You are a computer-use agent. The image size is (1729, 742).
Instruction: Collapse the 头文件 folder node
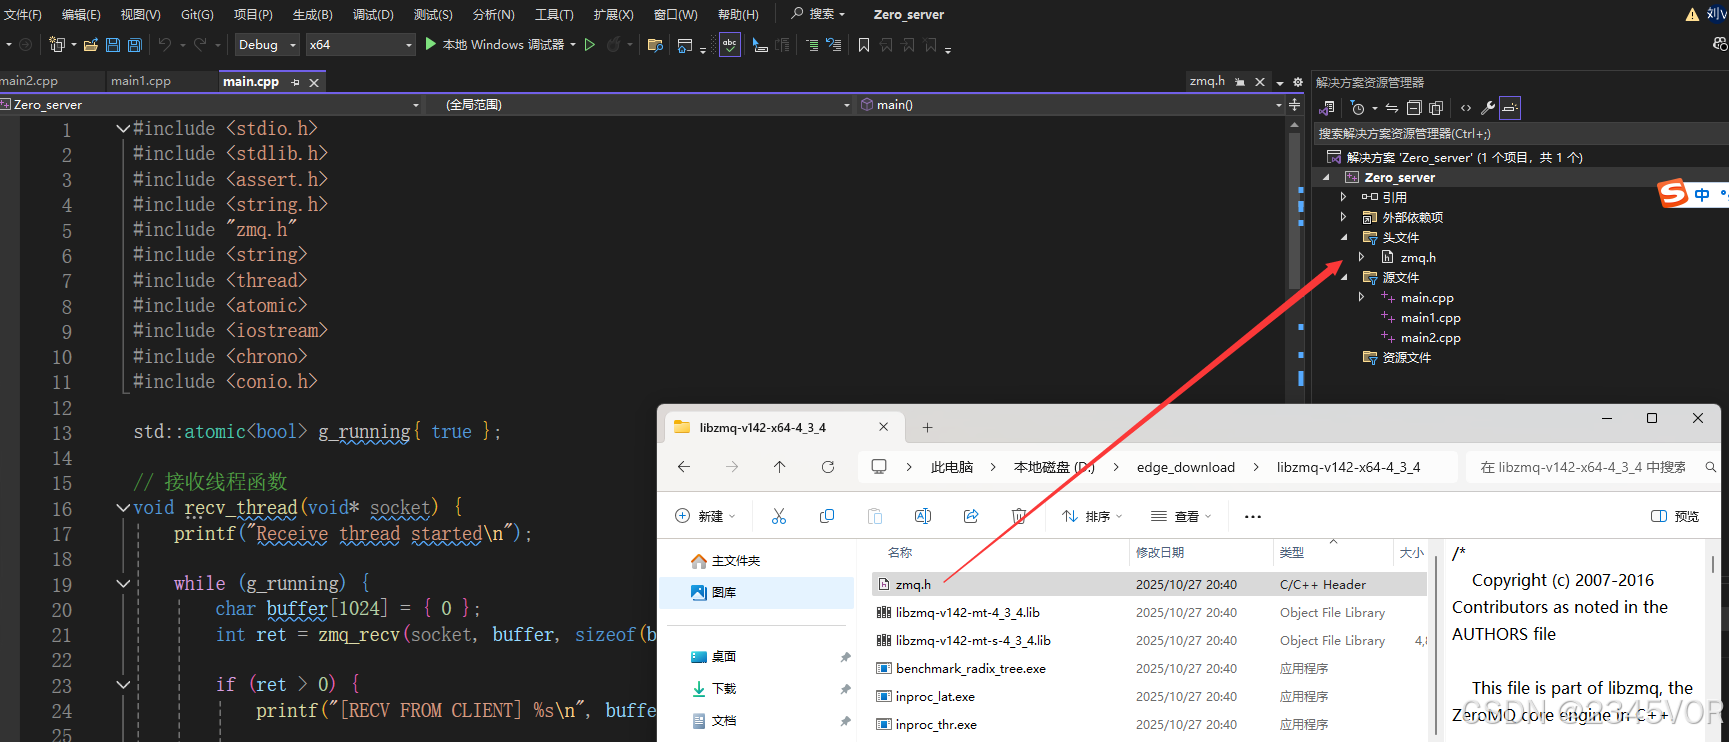1343,237
